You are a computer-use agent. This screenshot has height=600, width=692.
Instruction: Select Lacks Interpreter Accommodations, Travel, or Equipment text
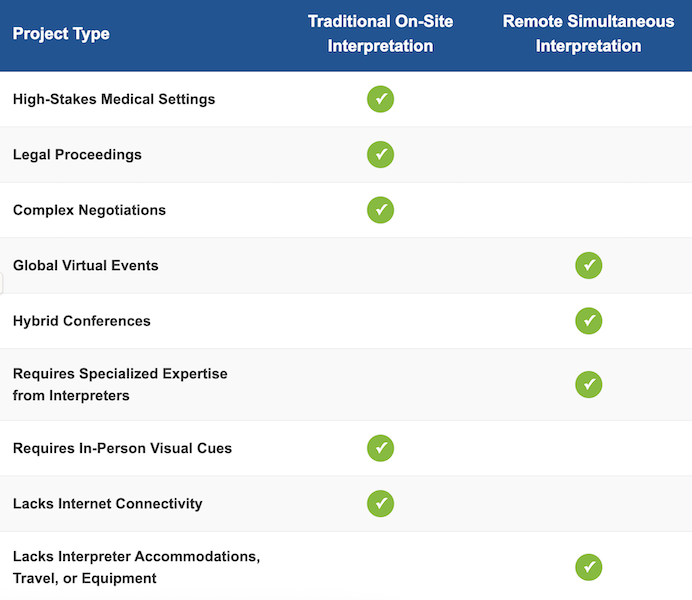point(136,567)
